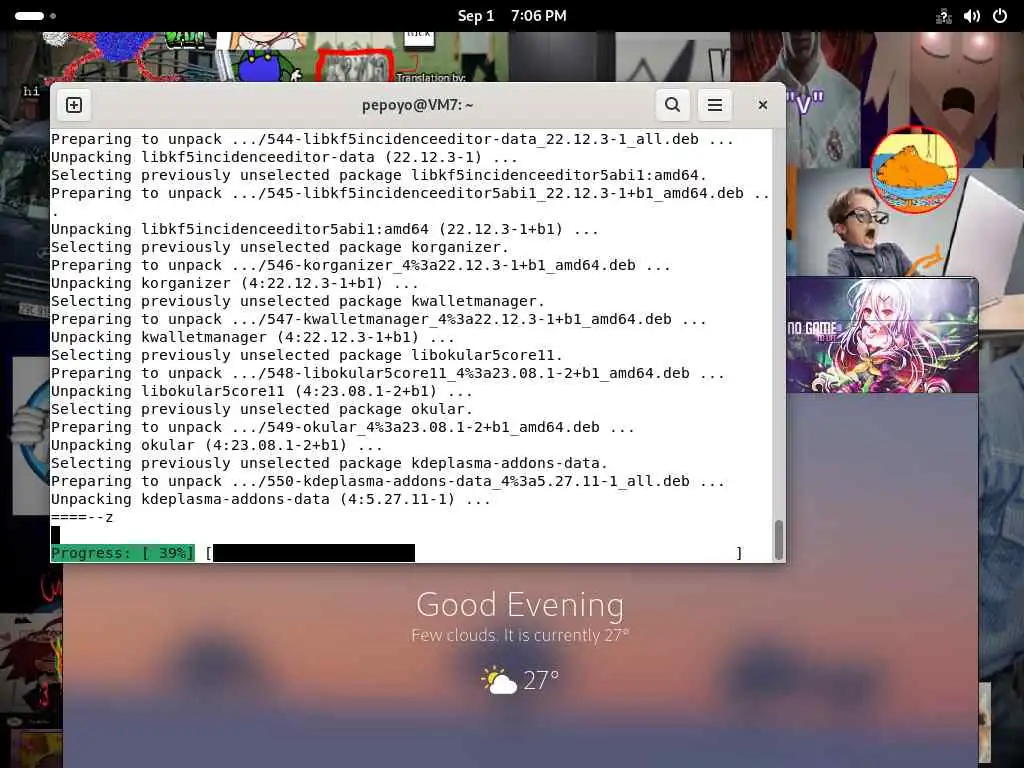Click the network status icon in top bar
Image resolution: width=1024 pixels, height=768 pixels.
click(x=943, y=16)
